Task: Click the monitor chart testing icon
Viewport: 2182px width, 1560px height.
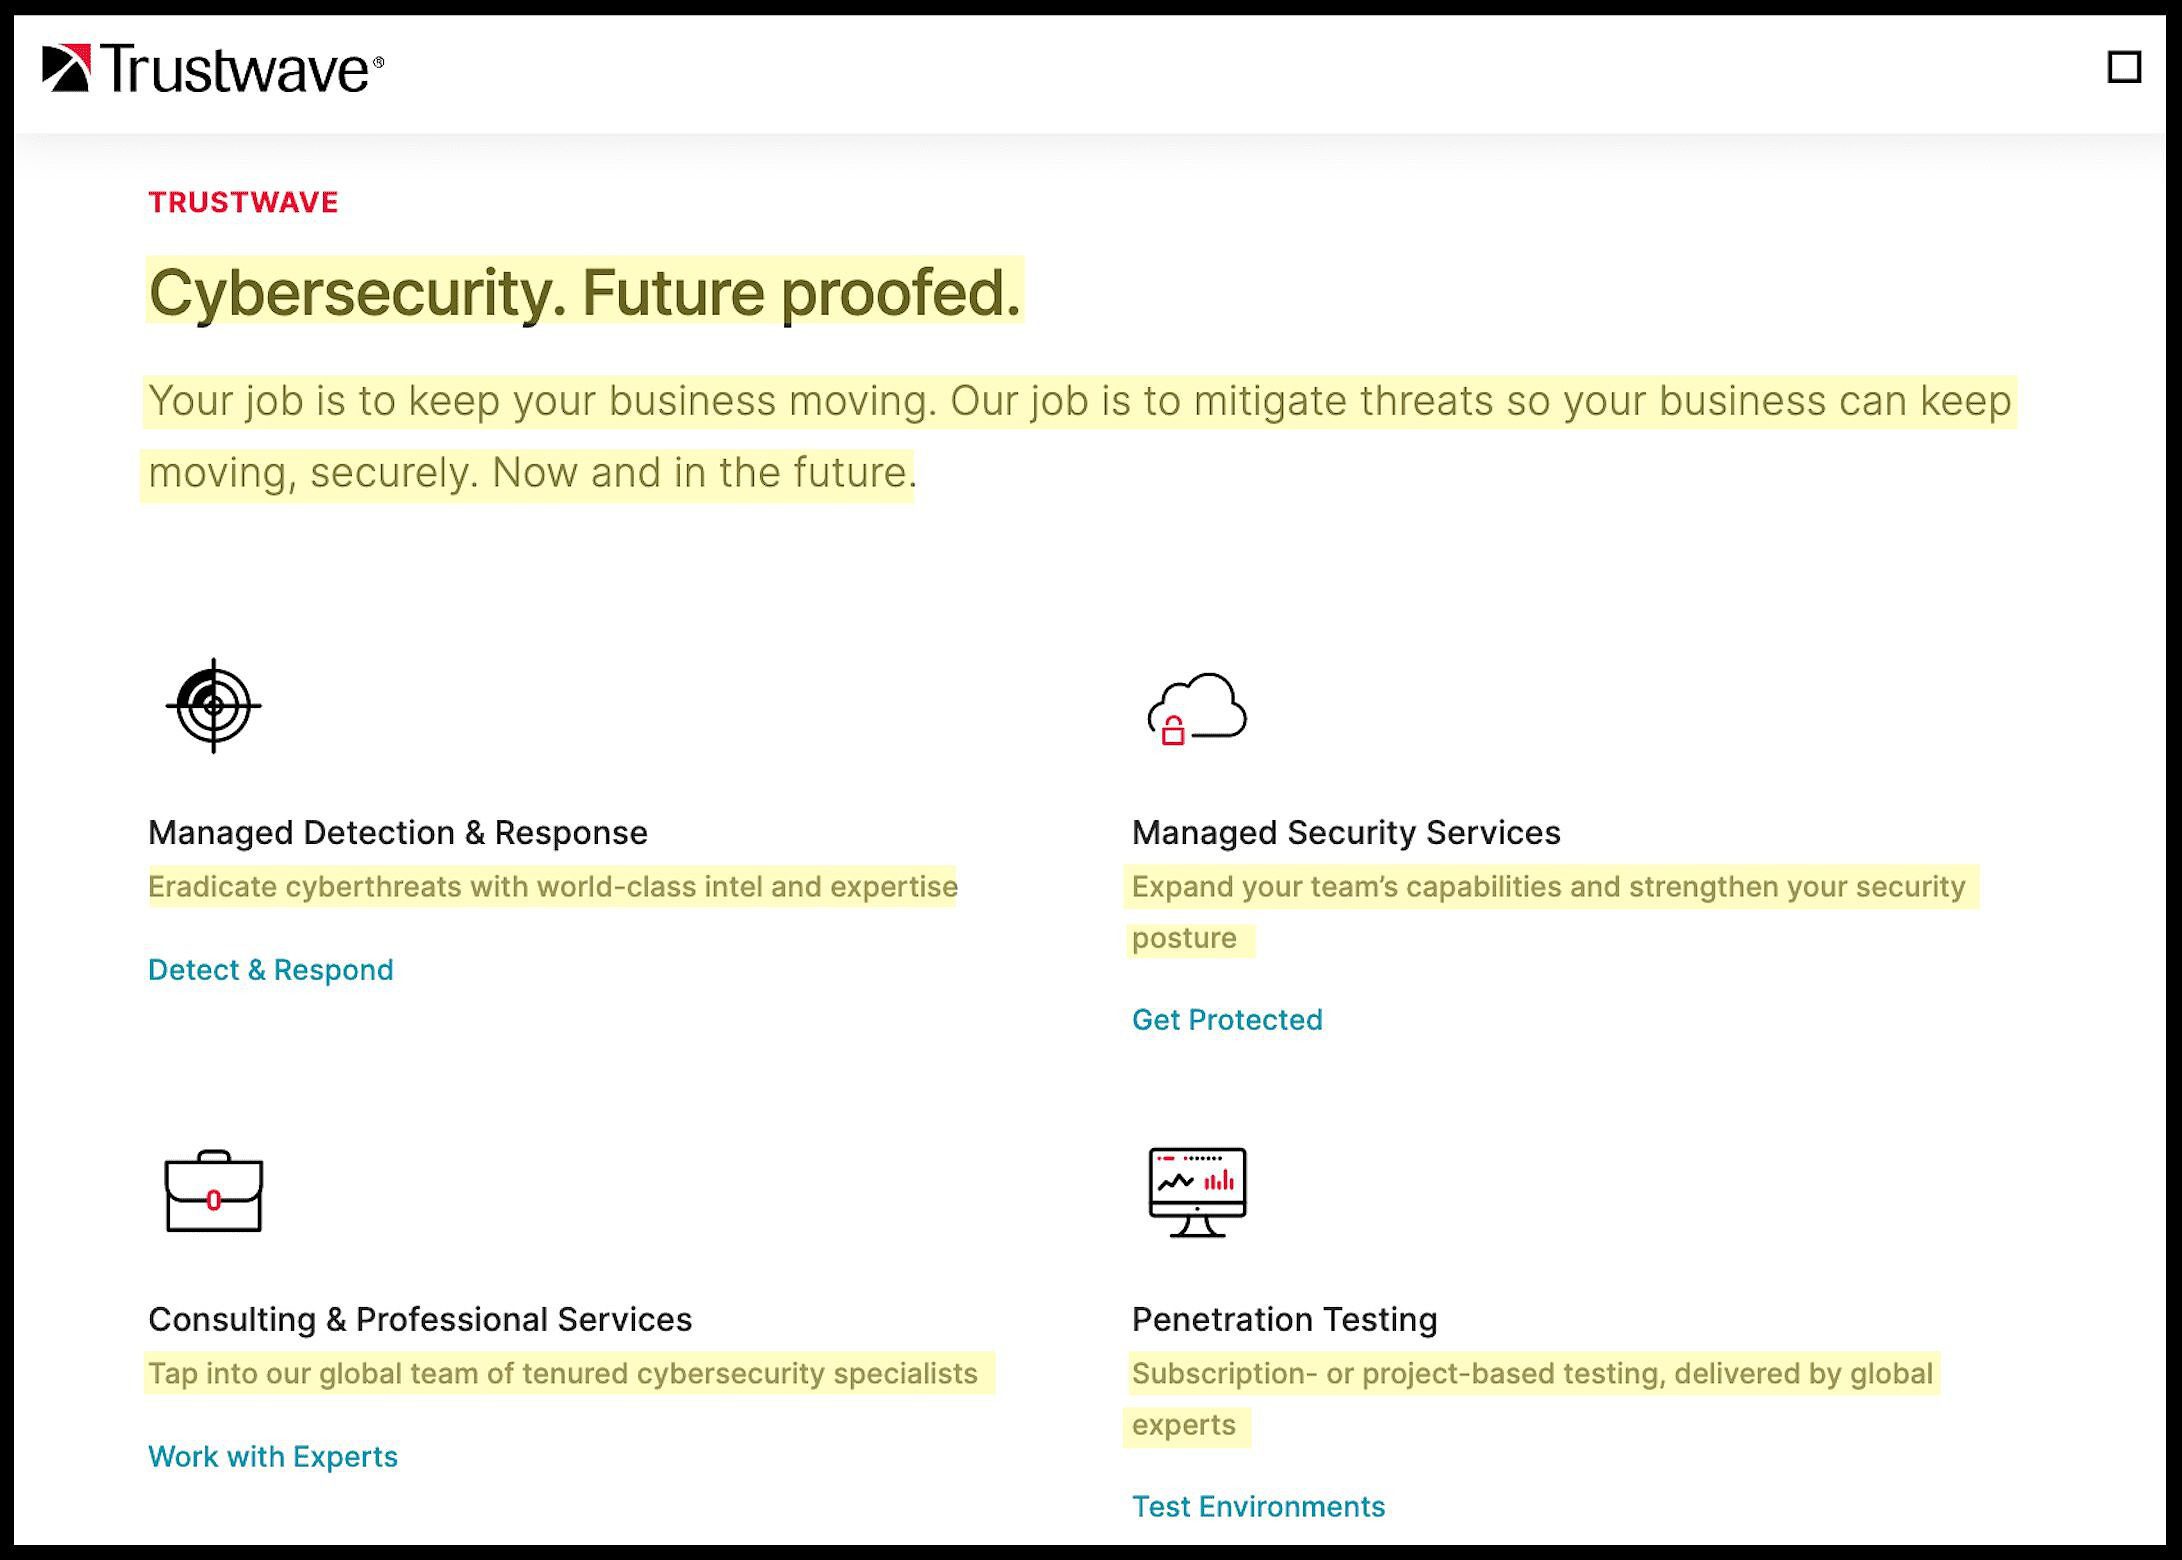Action: (1197, 1191)
